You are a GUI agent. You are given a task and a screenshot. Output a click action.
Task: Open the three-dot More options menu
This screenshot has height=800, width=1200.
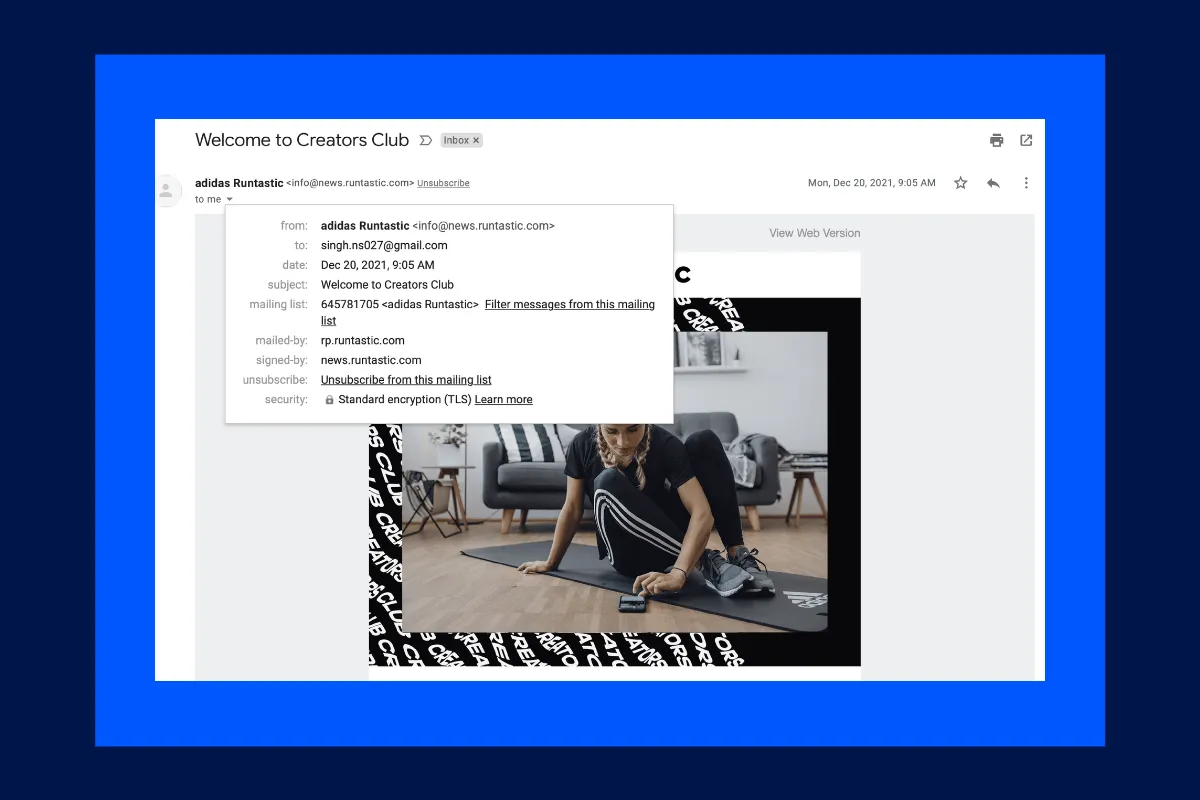1026,183
